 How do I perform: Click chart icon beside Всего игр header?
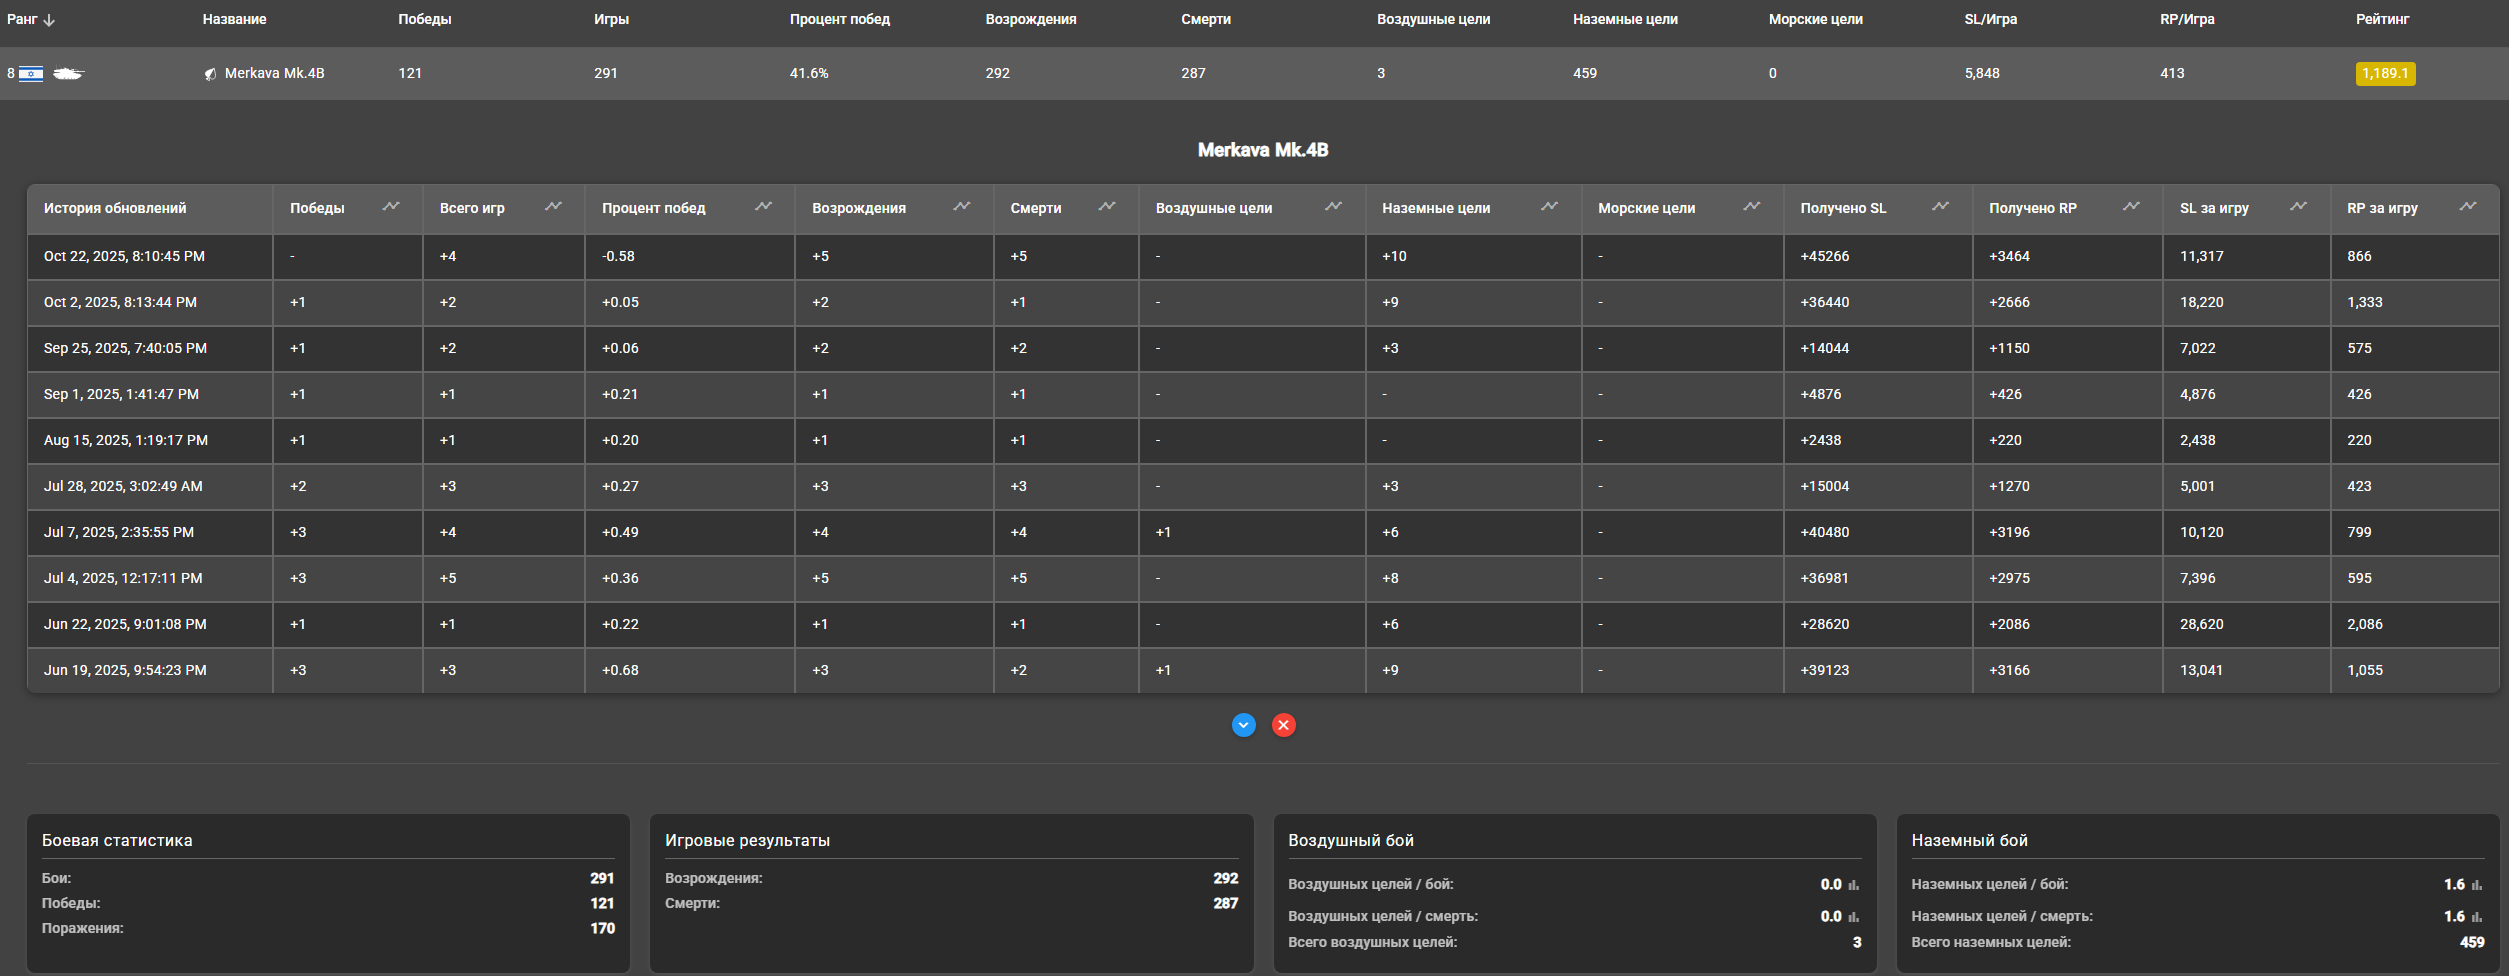pyautogui.click(x=553, y=207)
